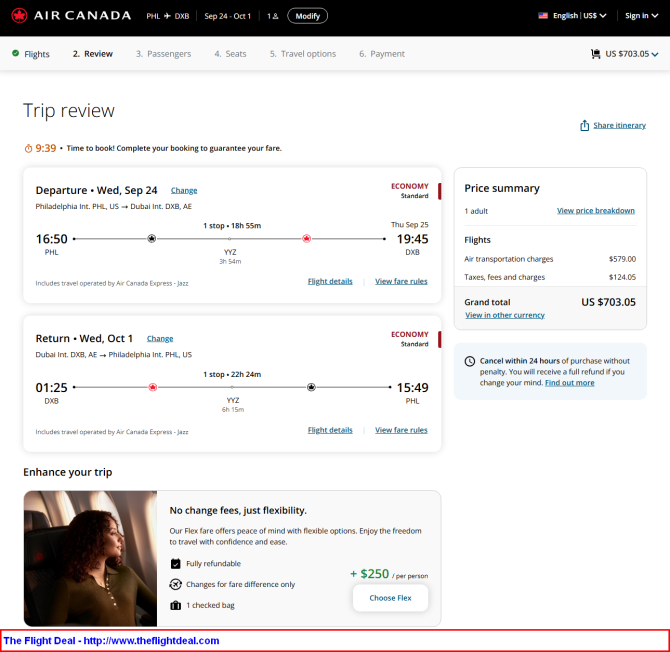The width and height of the screenshot is (670, 652).
Task: Open the 5. Travel options step
Action: pyautogui.click(x=303, y=54)
